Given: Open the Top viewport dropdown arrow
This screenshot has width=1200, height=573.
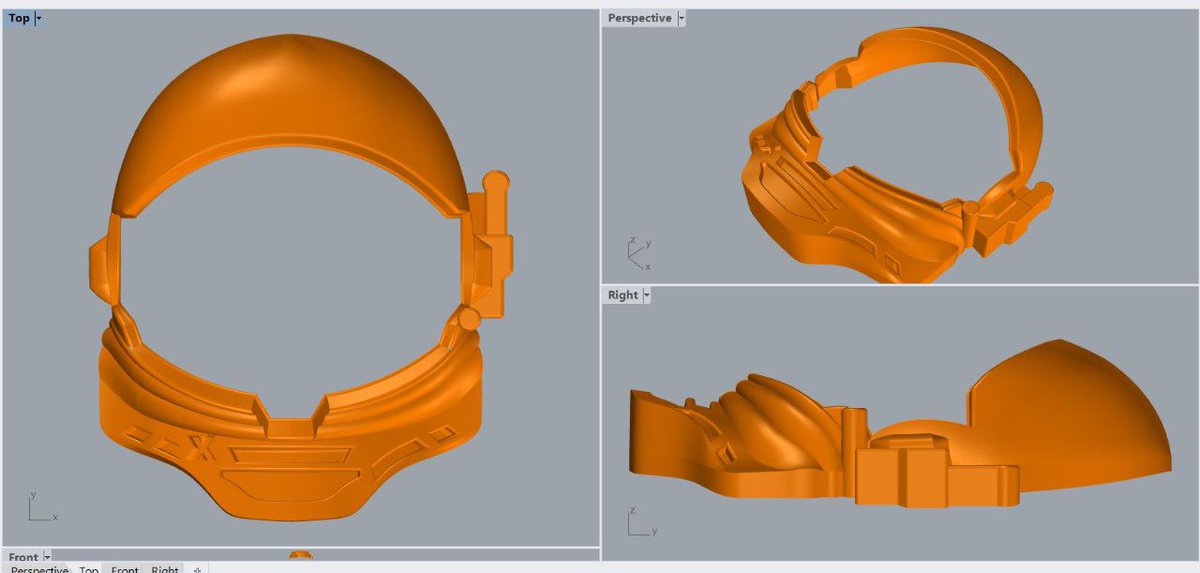Looking at the screenshot, I should (x=38, y=19).
